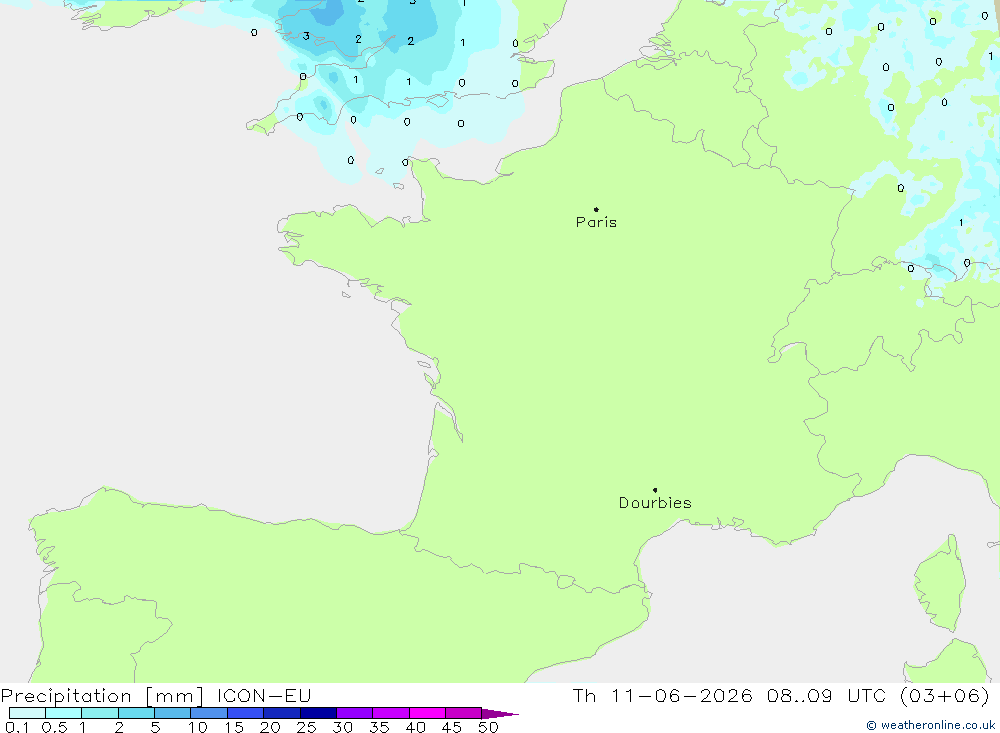Click the '35' legend scale label

pyautogui.click(x=379, y=727)
